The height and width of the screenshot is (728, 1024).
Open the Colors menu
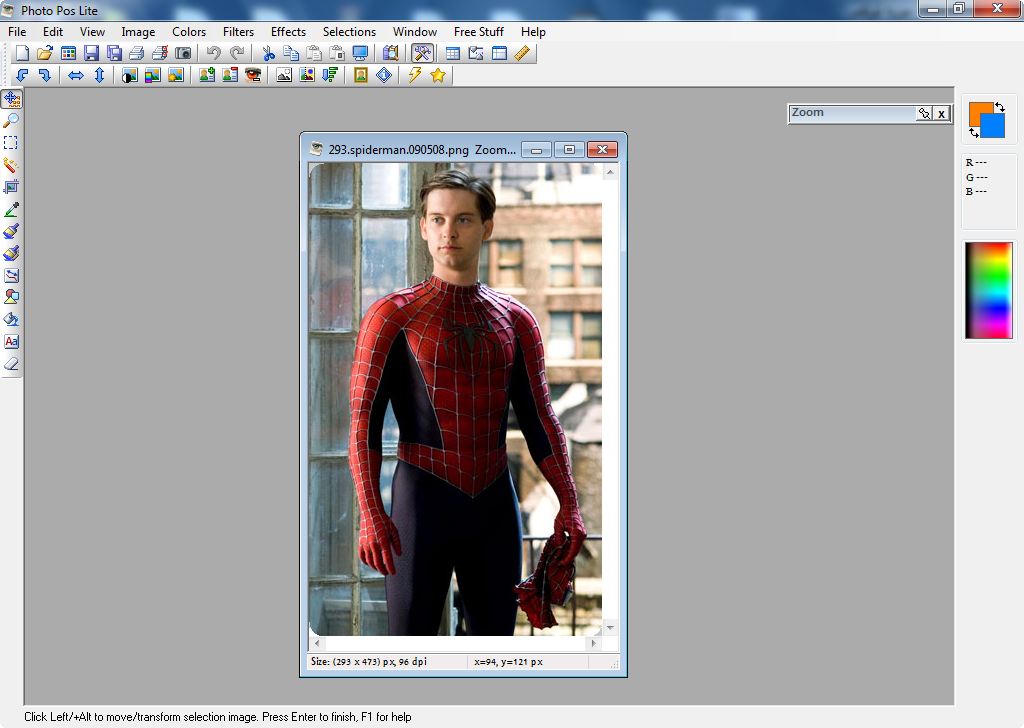click(189, 31)
